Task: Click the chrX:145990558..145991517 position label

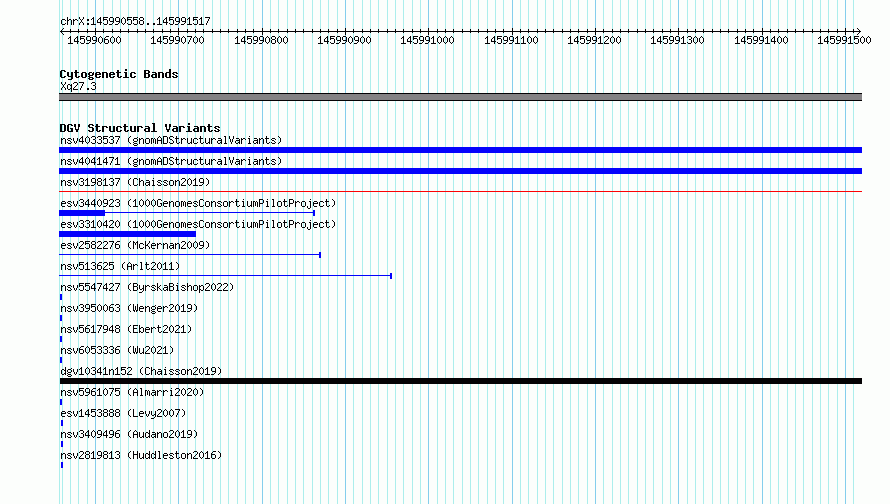Action: tap(135, 21)
